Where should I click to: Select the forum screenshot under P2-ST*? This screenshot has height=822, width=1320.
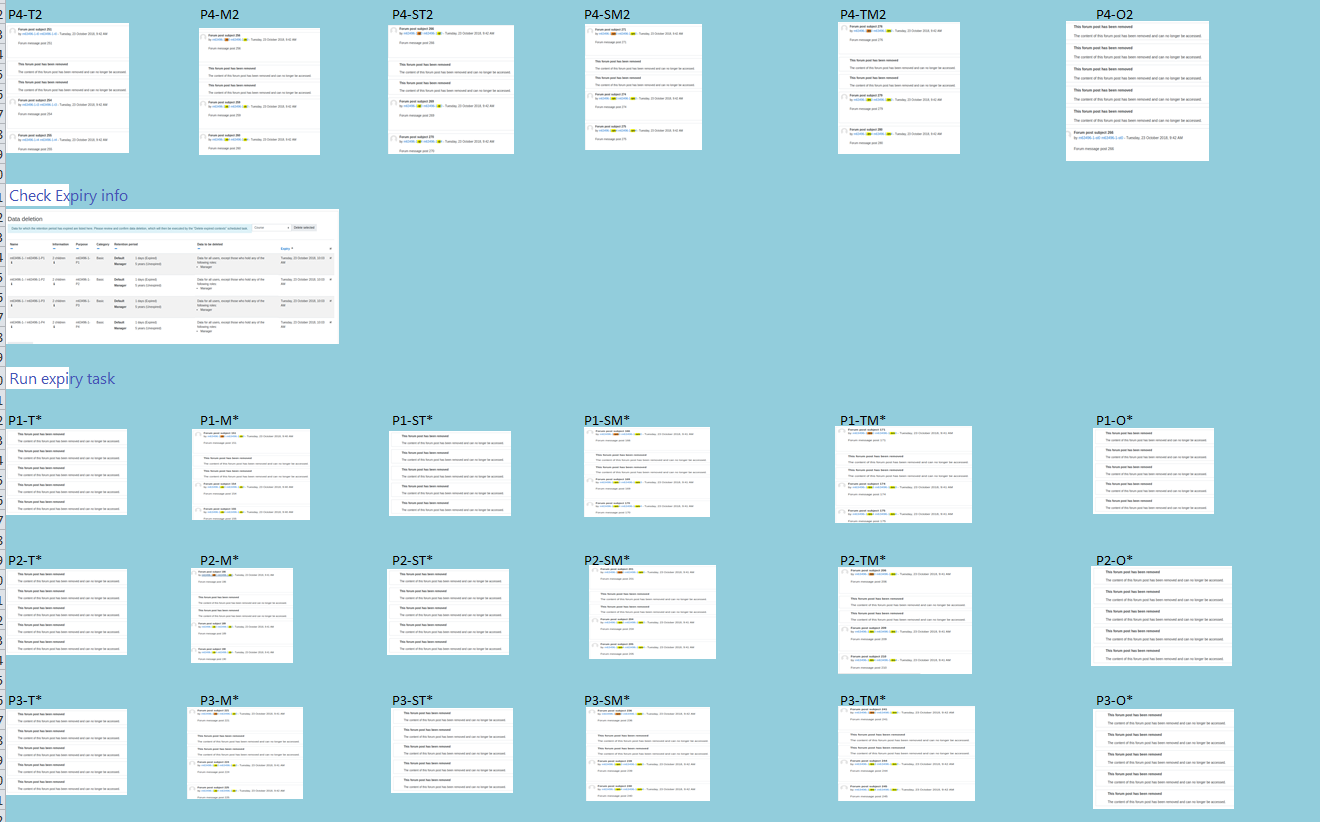448,612
